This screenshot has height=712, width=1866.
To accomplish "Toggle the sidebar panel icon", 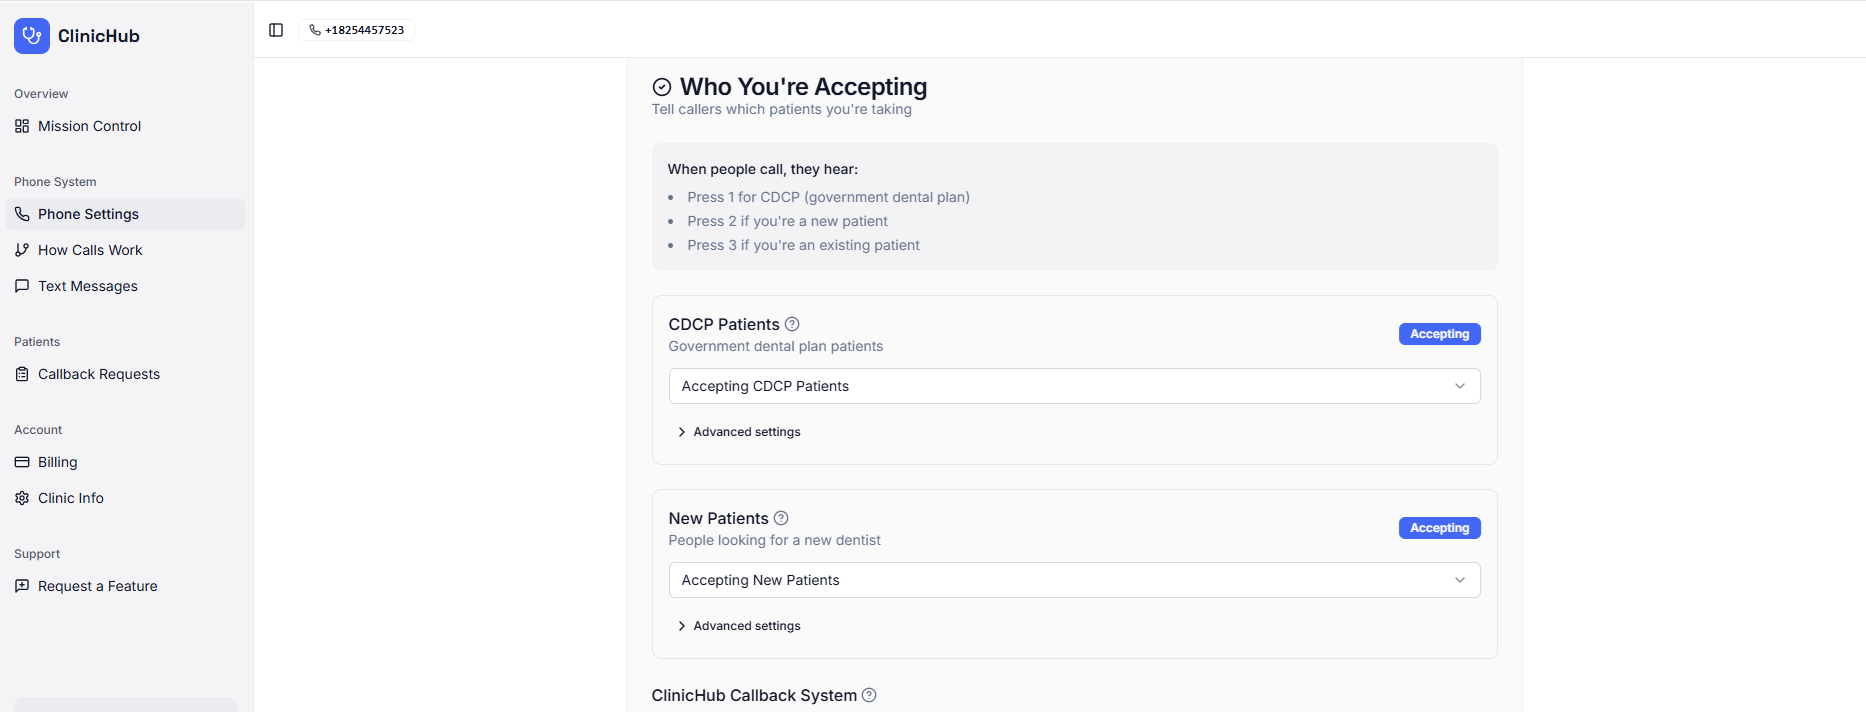I will coord(276,30).
